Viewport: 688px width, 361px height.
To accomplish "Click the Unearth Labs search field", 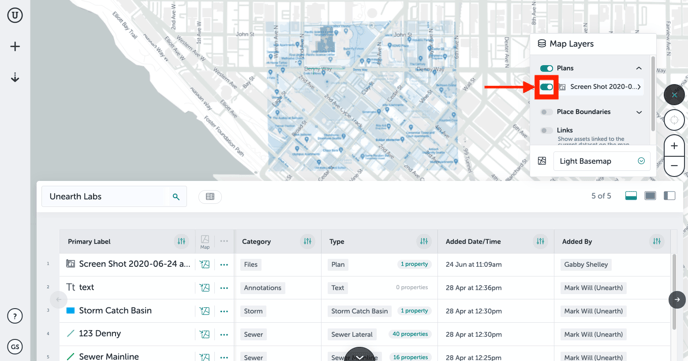I will (x=114, y=197).
